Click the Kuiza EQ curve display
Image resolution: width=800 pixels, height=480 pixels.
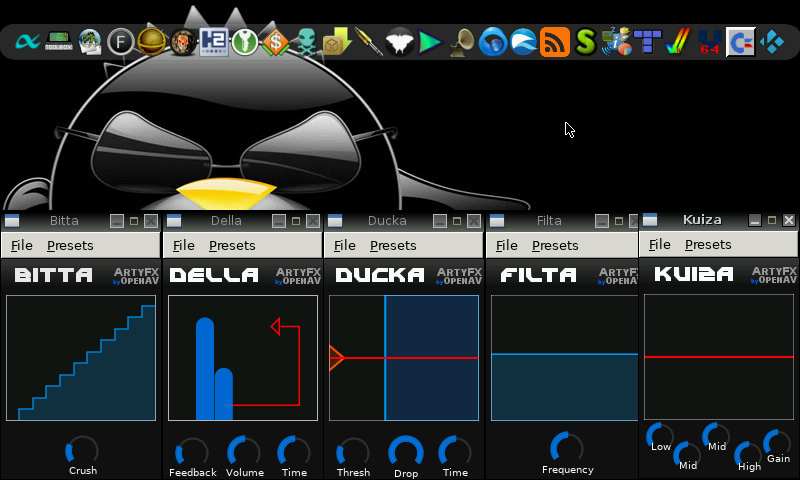719,357
